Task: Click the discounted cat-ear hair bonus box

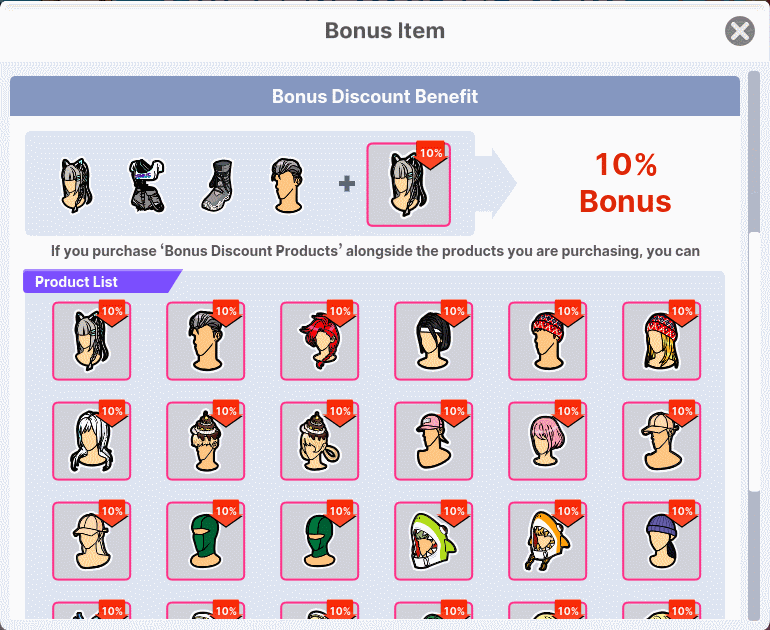Action: 408,184
